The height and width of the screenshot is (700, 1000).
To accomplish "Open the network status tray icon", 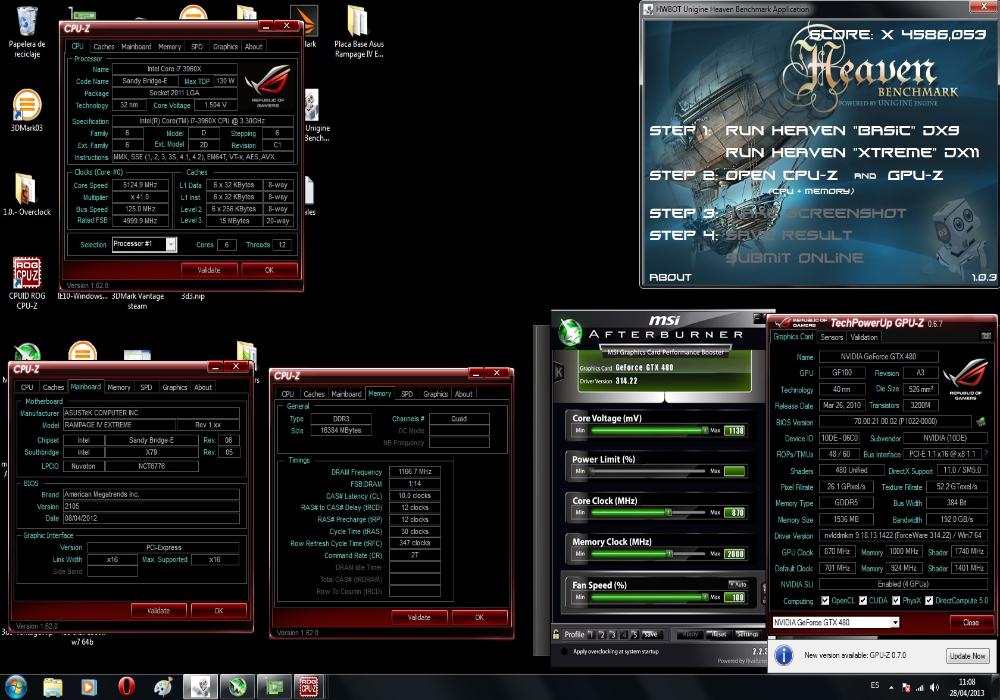I will click(920, 687).
